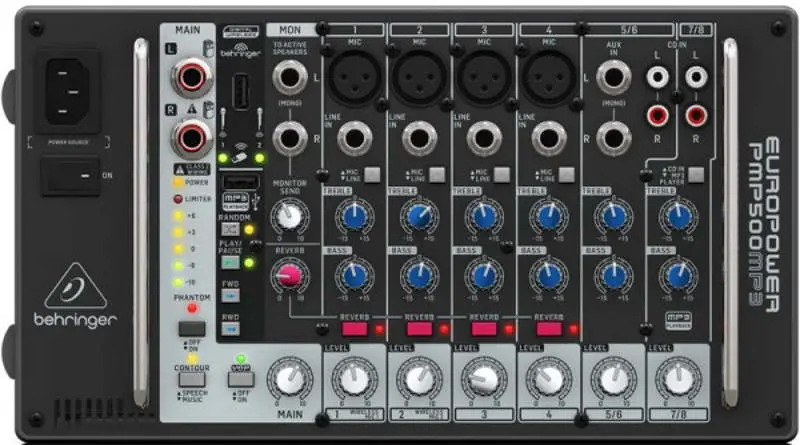
Task: Click the MON L output jack
Action: pos(290,77)
